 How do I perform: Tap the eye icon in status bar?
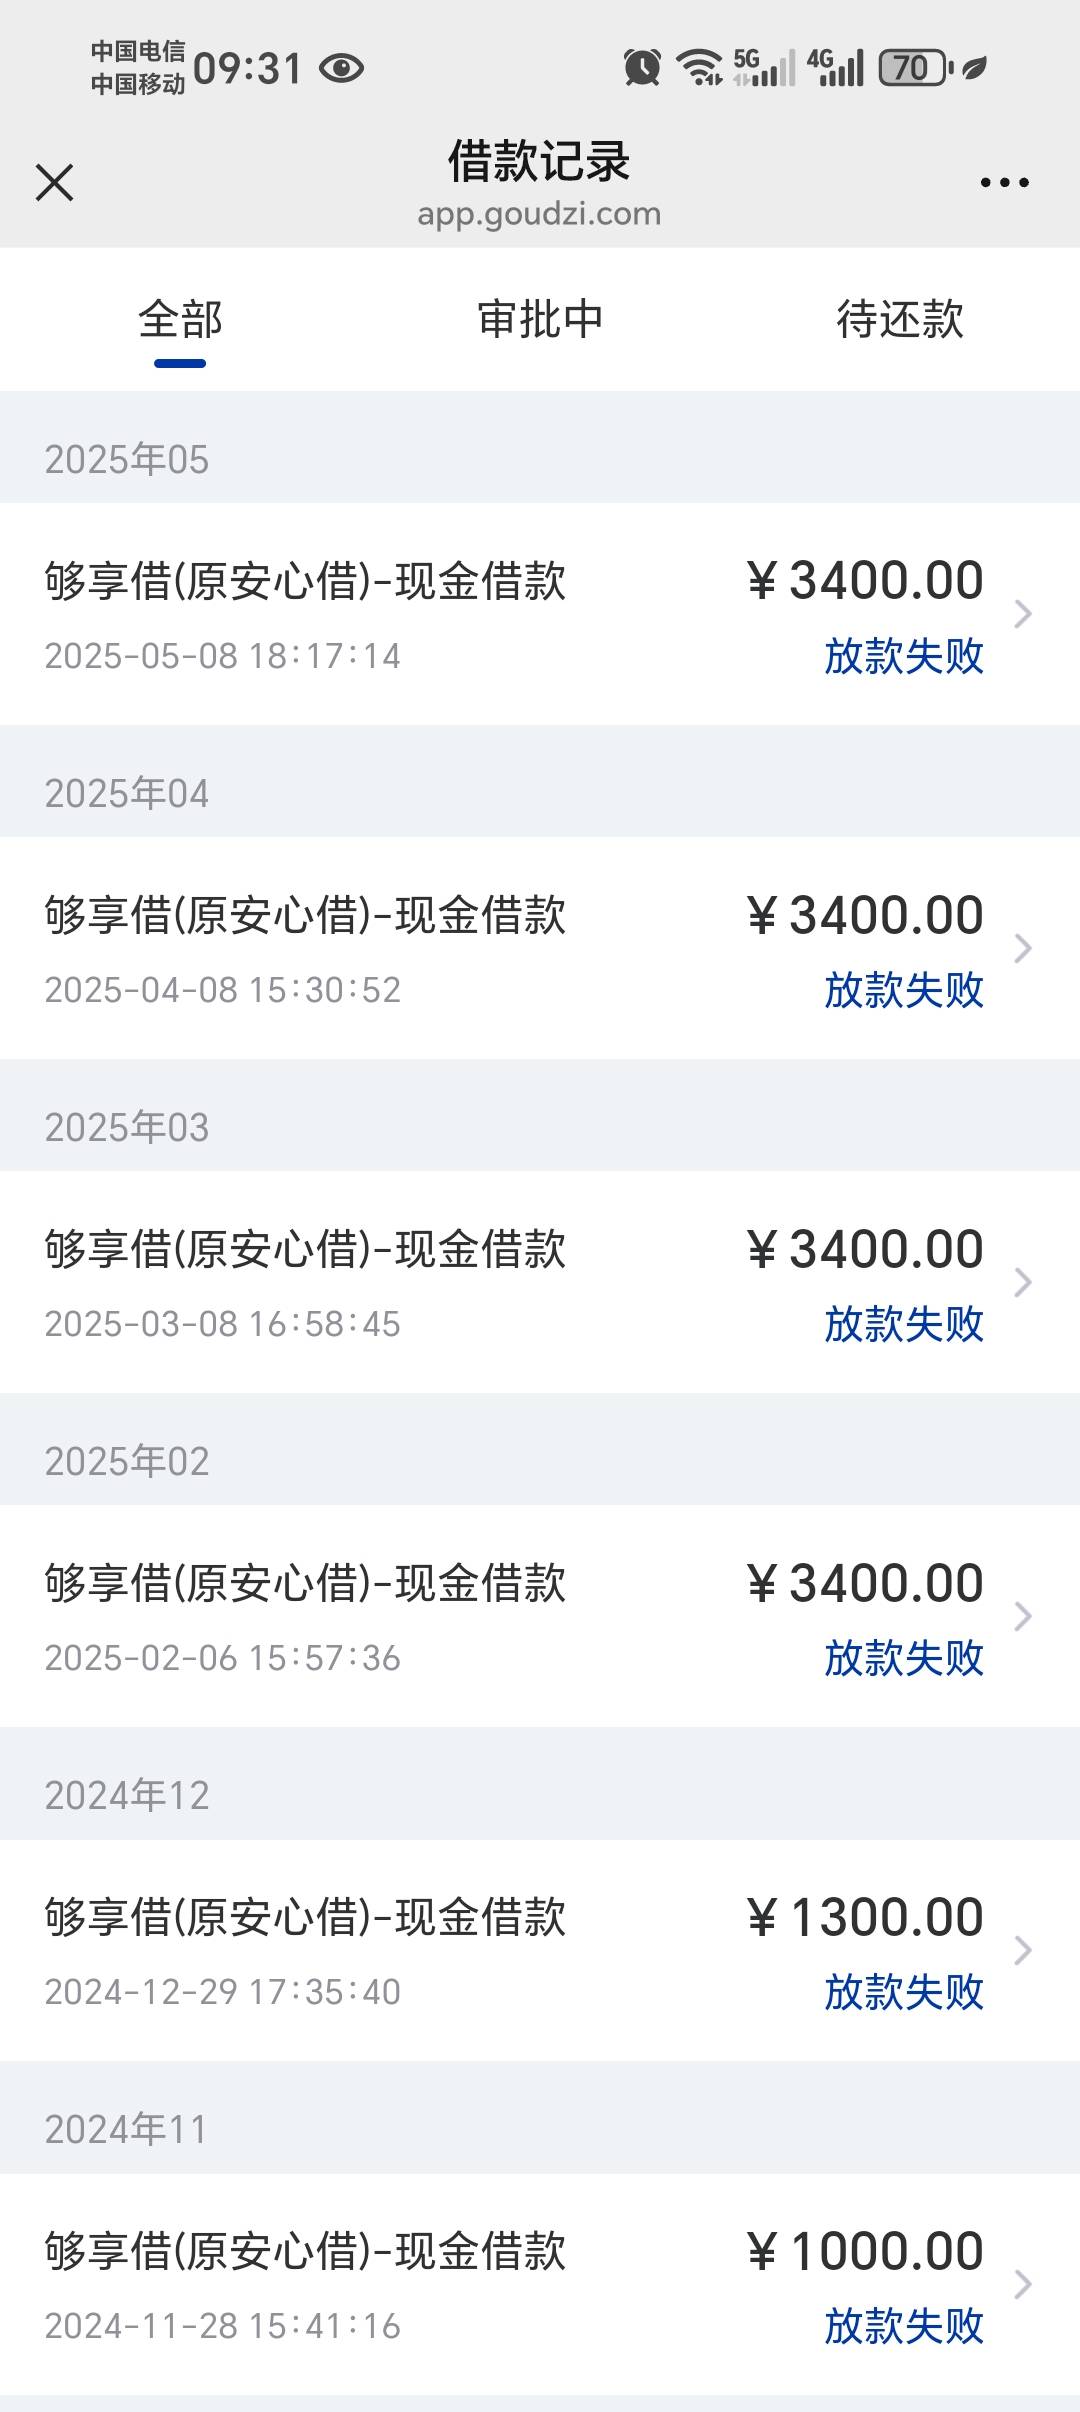click(x=341, y=68)
